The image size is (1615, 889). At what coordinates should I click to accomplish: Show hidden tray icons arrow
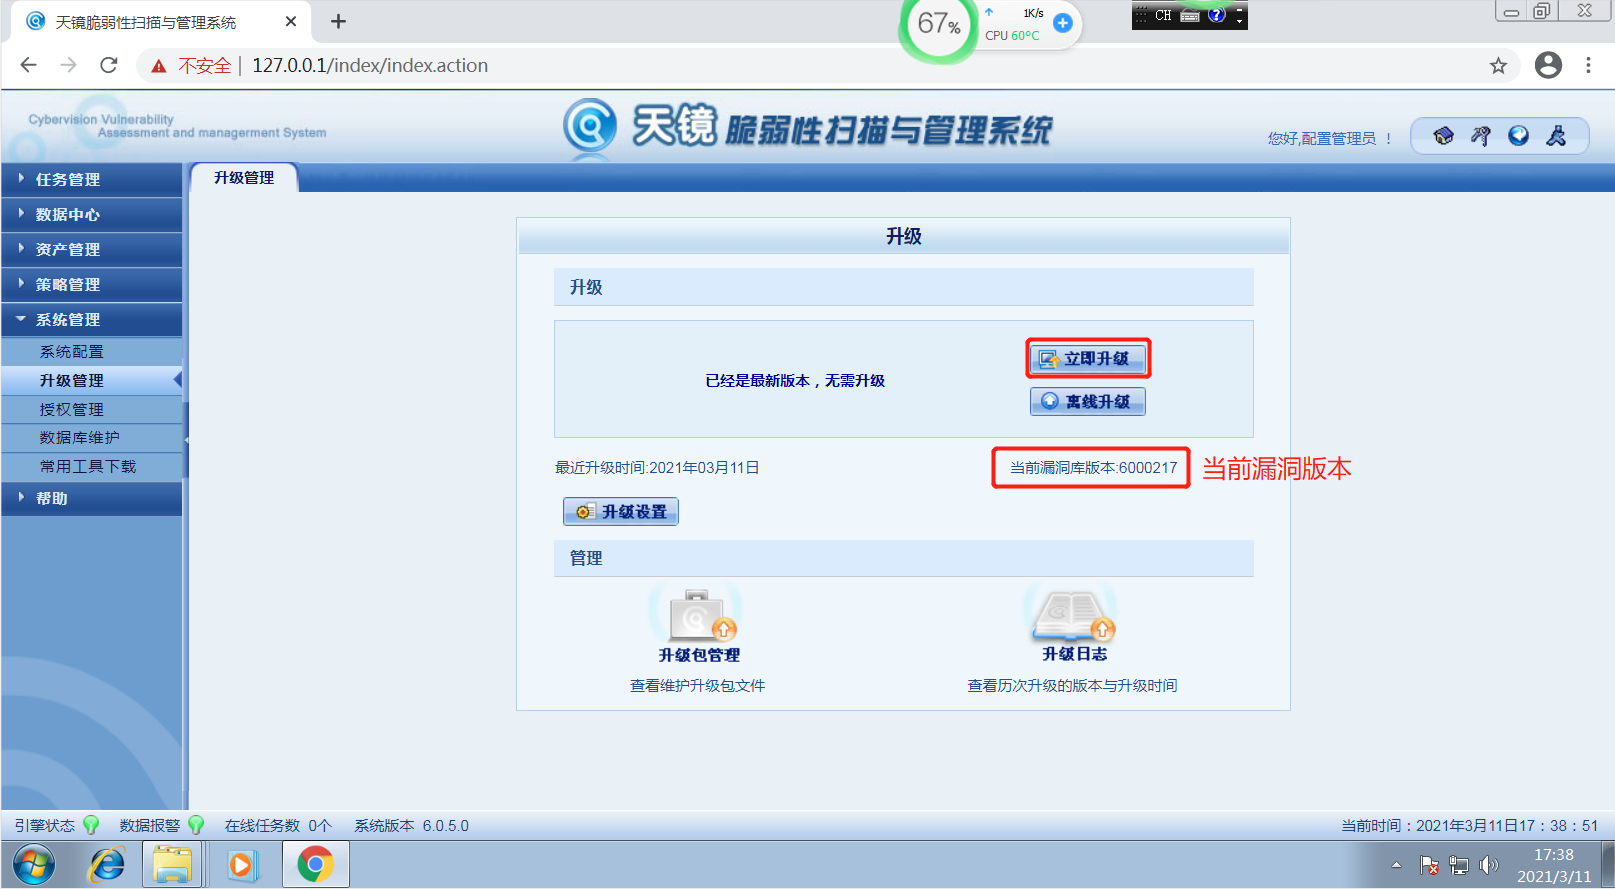click(x=1396, y=865)
